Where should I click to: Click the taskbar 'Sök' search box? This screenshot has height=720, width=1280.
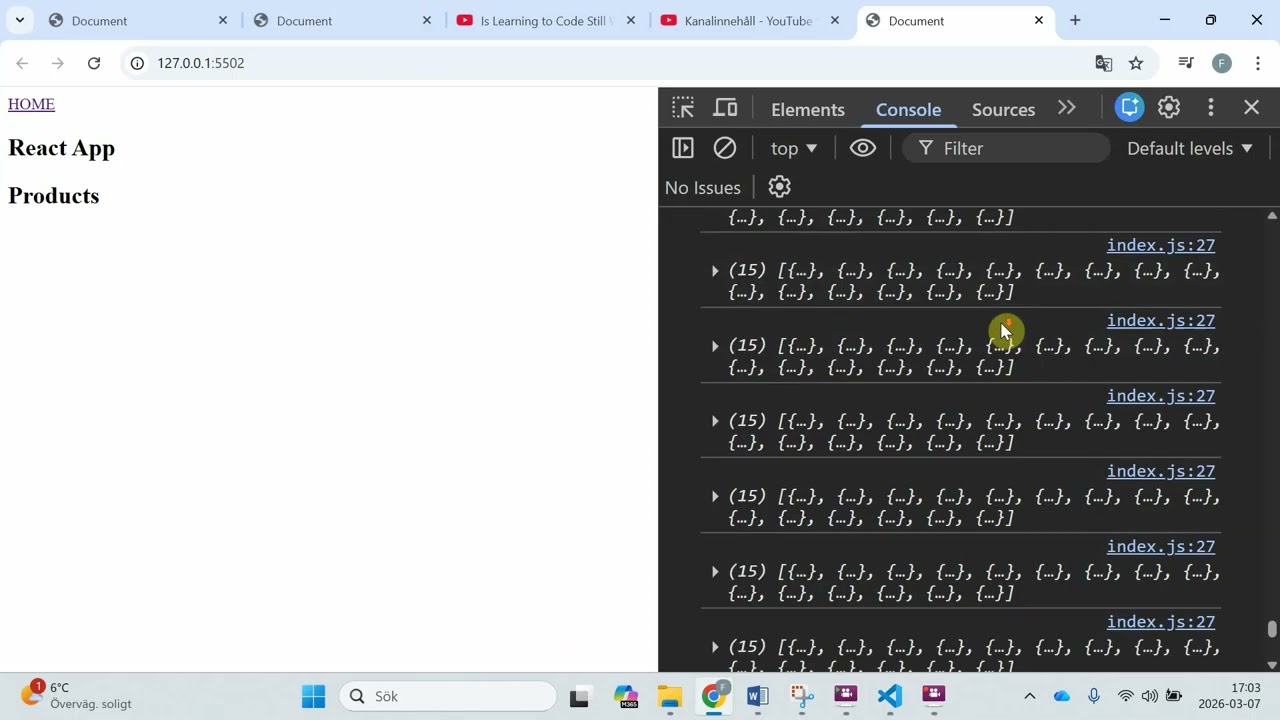point(448,696)
